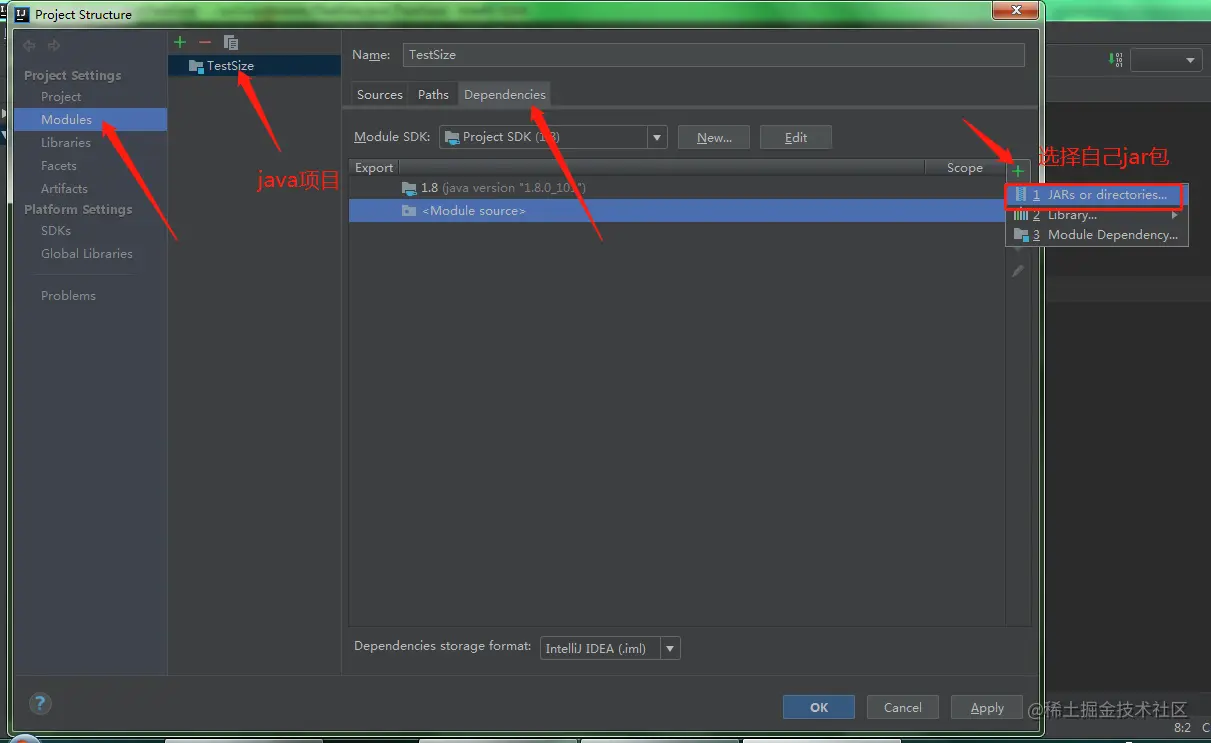1211x743 pixels.
Task: Open the Library submenu item
Action: click(x=1096, y=215)
